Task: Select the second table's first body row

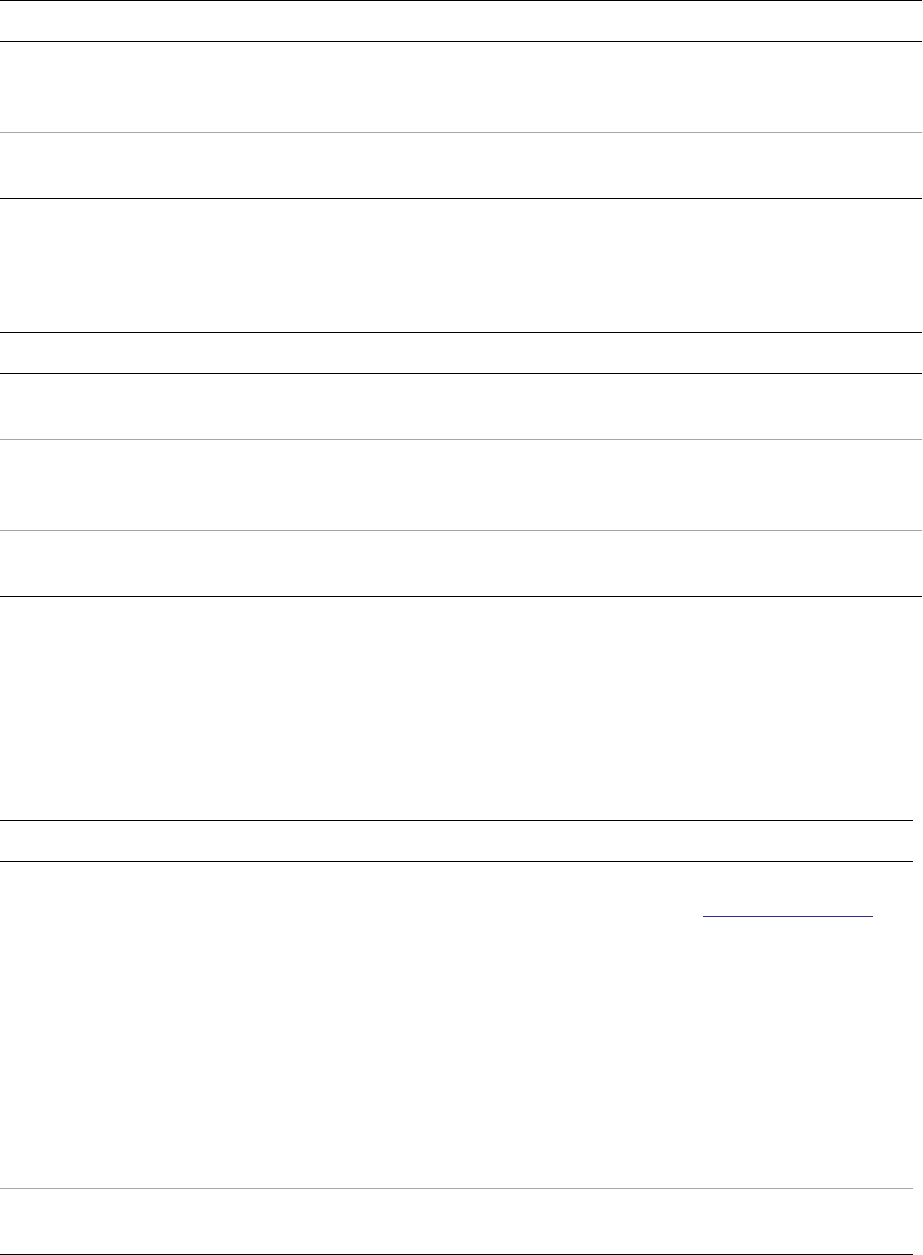Action: (461, 406)
